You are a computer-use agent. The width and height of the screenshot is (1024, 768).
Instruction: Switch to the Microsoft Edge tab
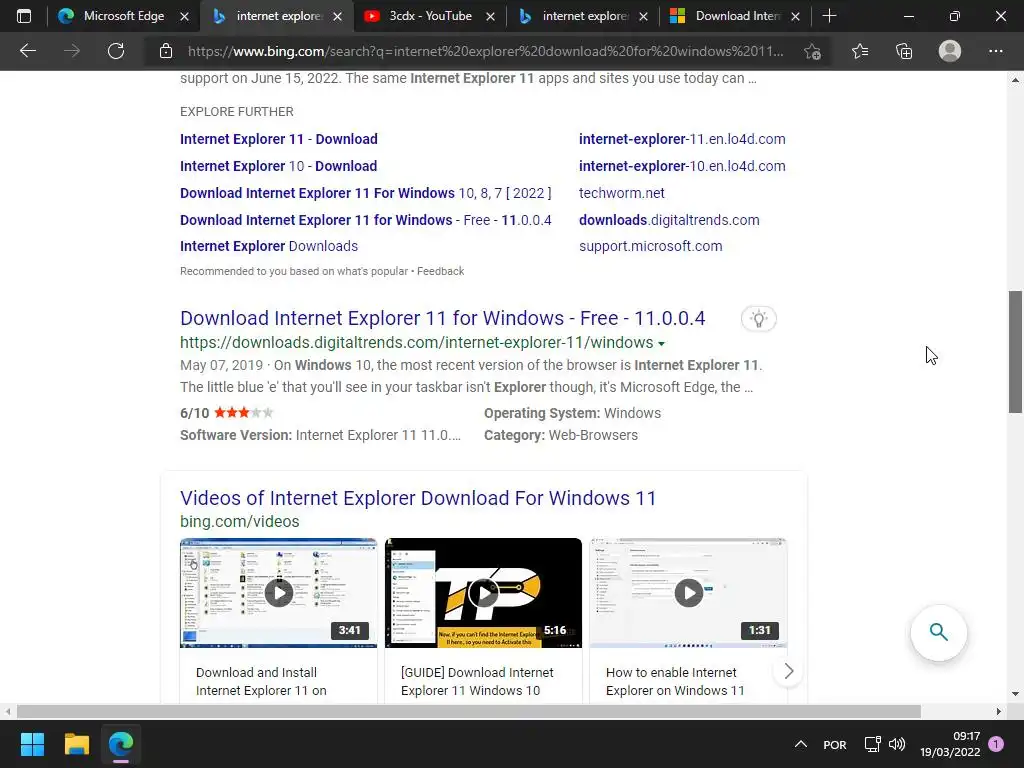(x=123, y=16)
